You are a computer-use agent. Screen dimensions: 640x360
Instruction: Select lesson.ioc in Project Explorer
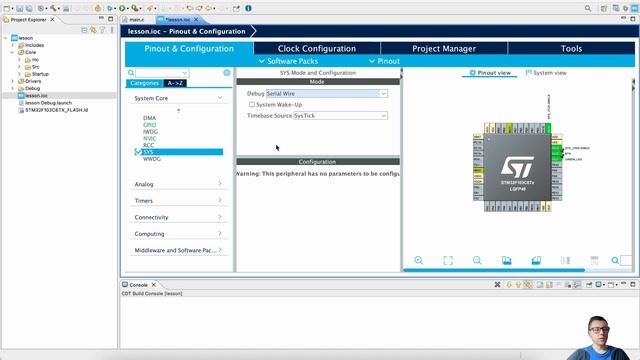coord(36,96)
